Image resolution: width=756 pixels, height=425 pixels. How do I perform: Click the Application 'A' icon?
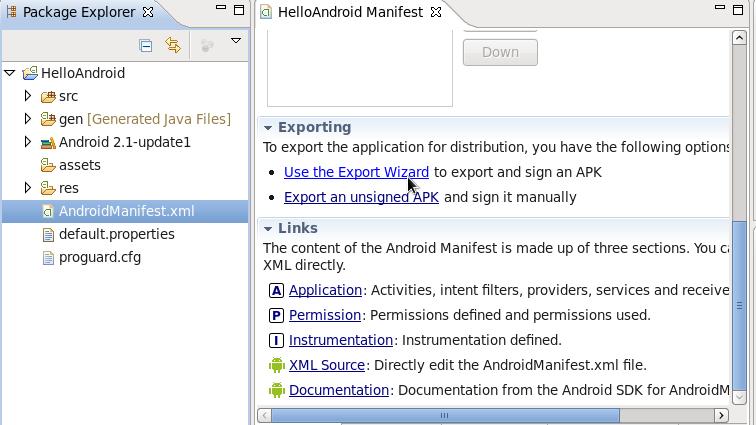[276, 290]
